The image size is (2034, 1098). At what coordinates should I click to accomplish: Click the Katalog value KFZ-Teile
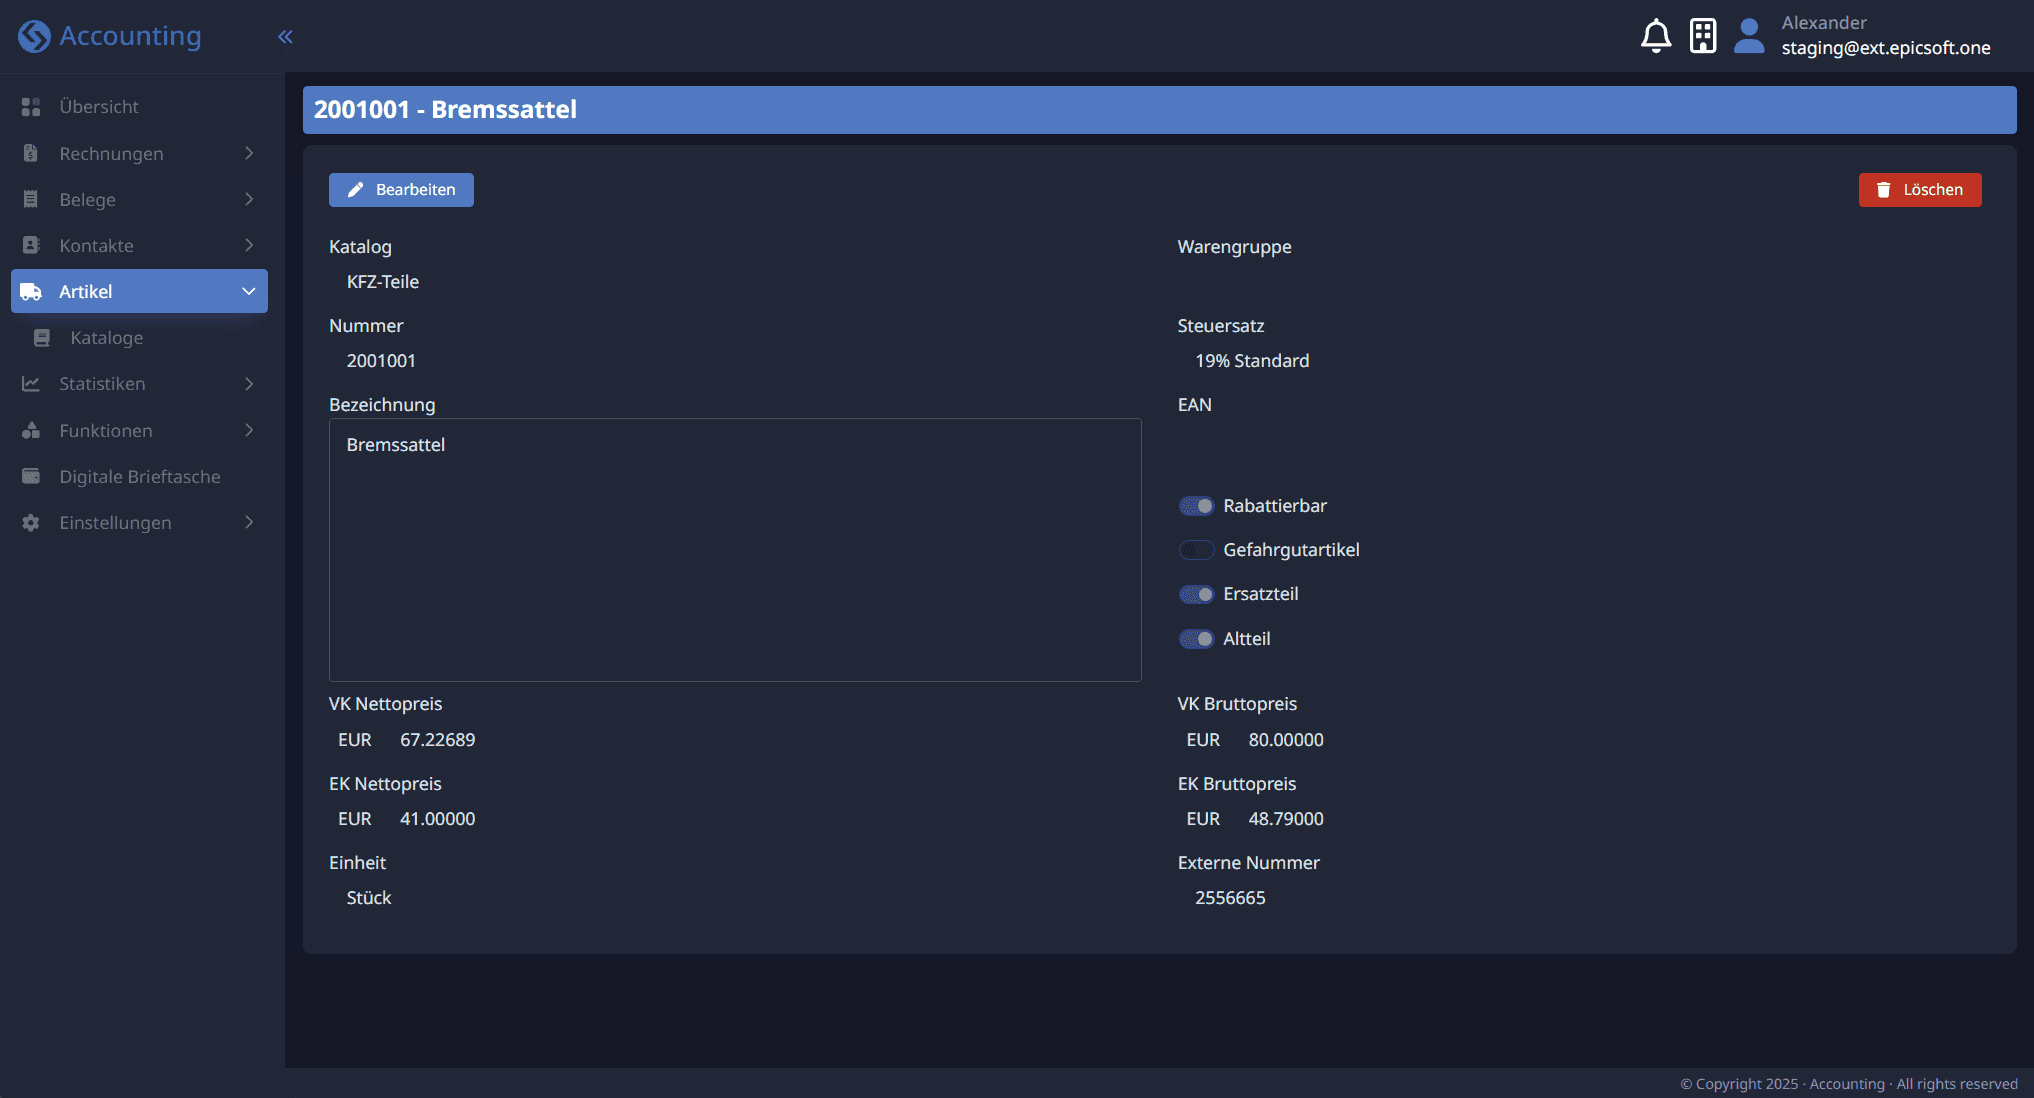point(382,282)
